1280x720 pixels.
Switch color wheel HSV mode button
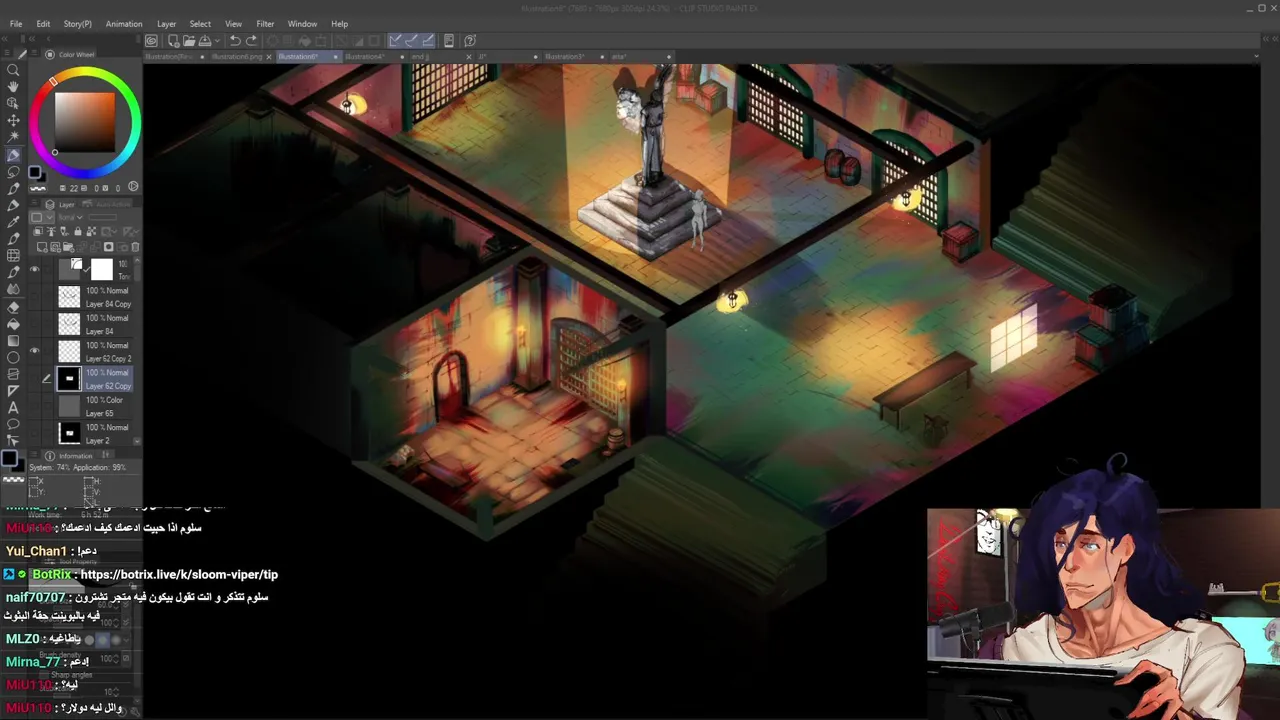point(134,187)
